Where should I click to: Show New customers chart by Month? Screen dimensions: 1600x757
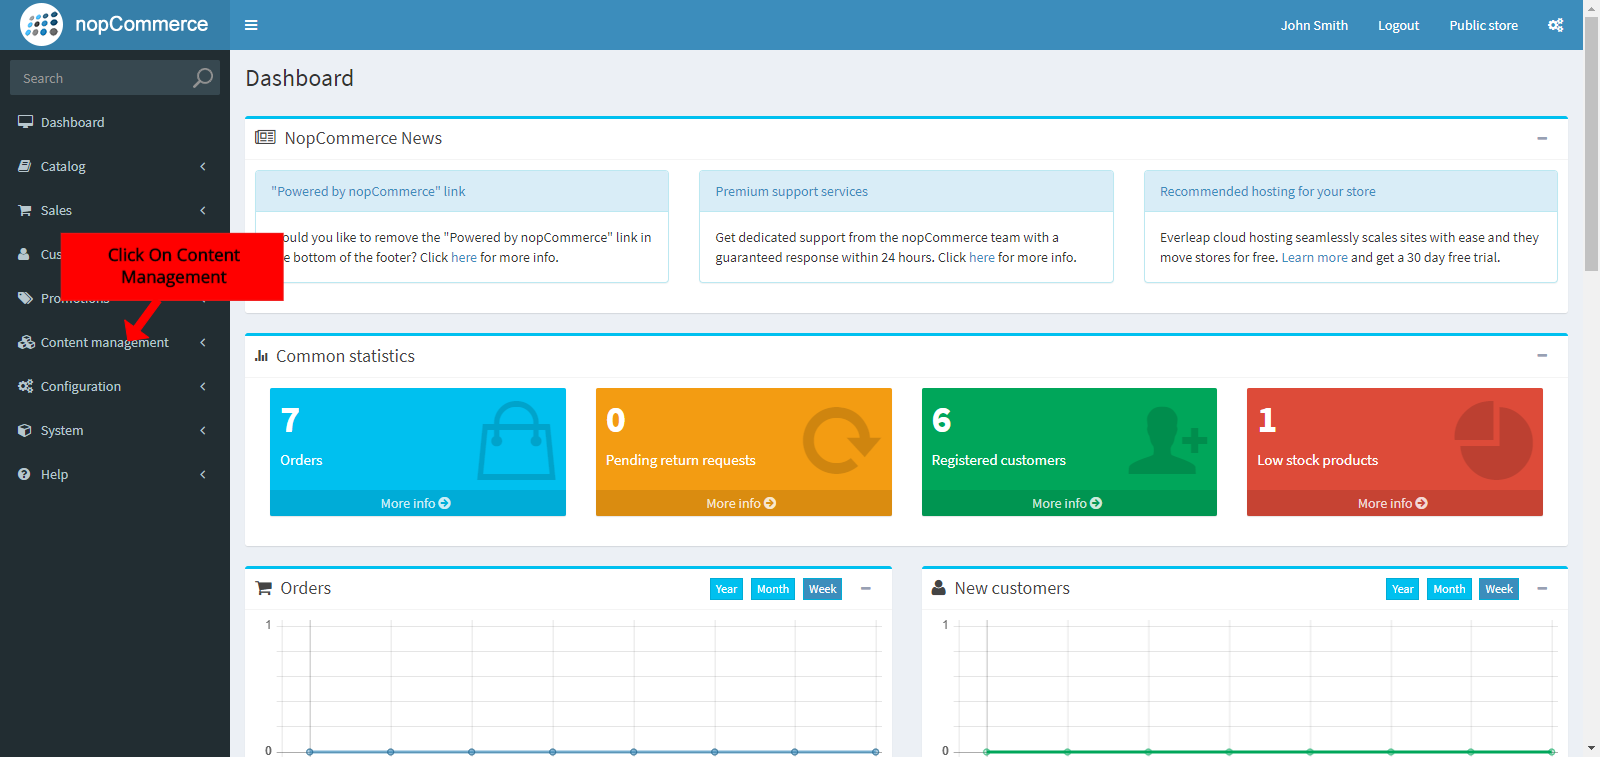[x=1449, y=589]
